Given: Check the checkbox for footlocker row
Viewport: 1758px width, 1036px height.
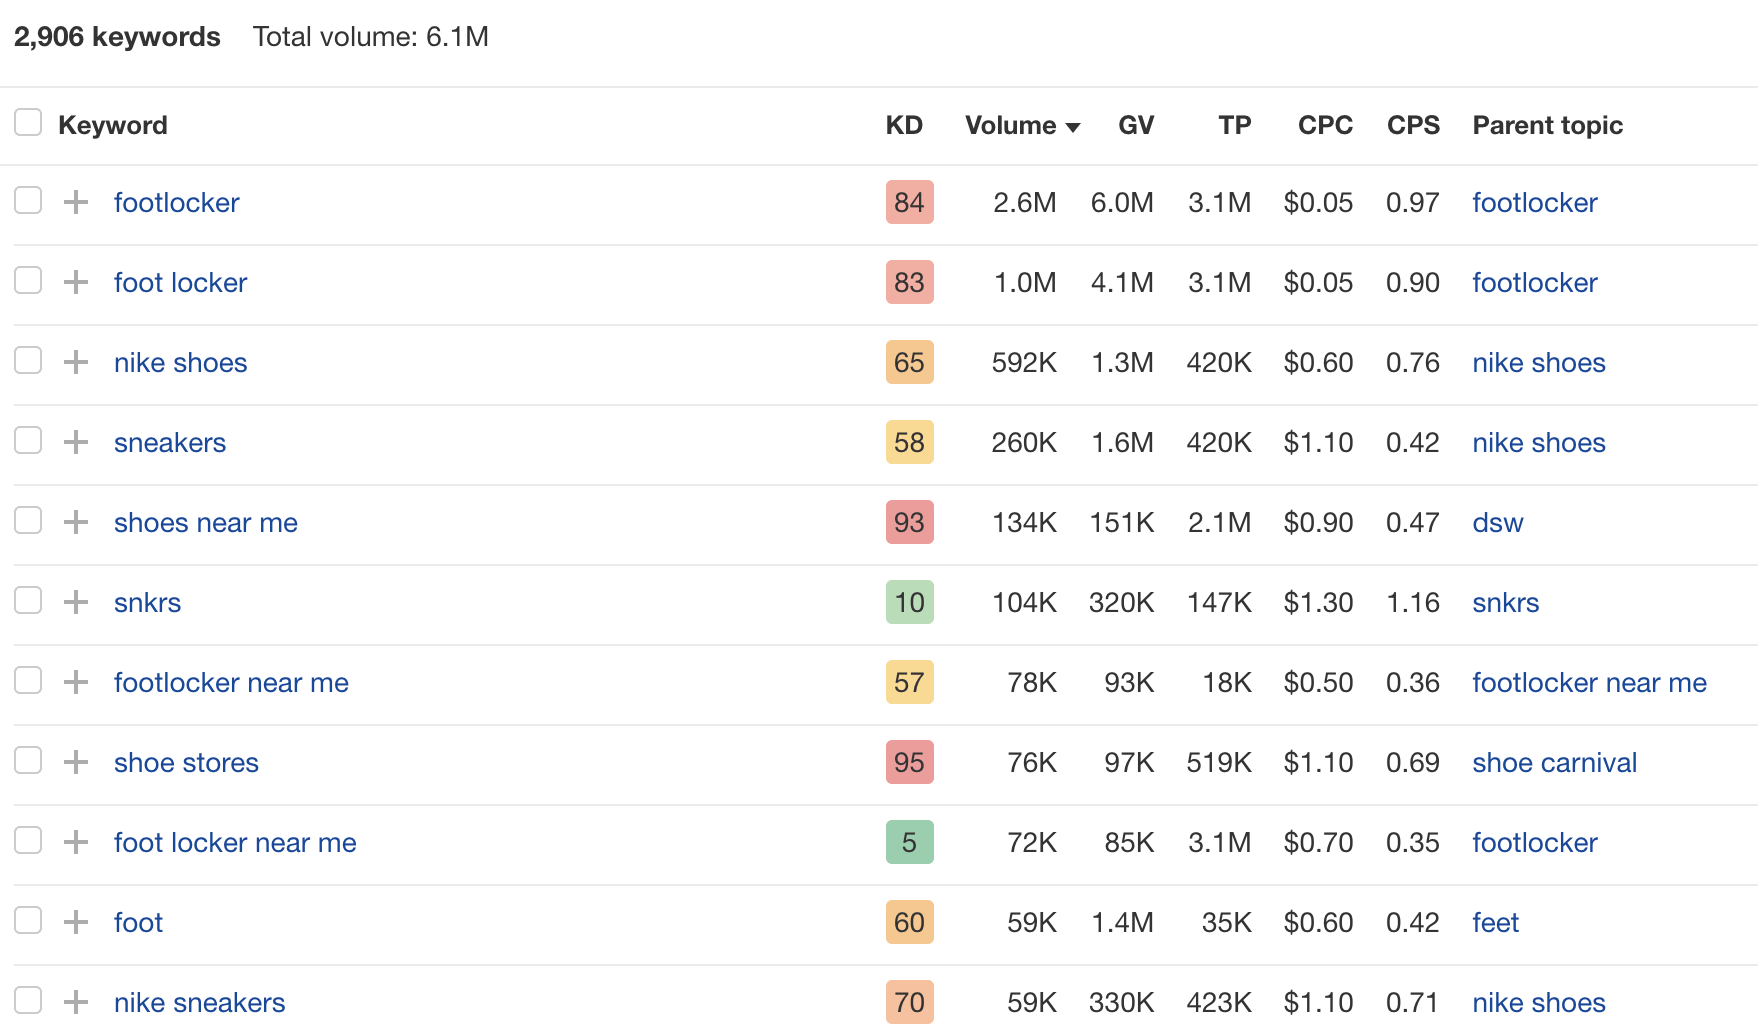Looking at the screenshot, I should tap(28, 200).
